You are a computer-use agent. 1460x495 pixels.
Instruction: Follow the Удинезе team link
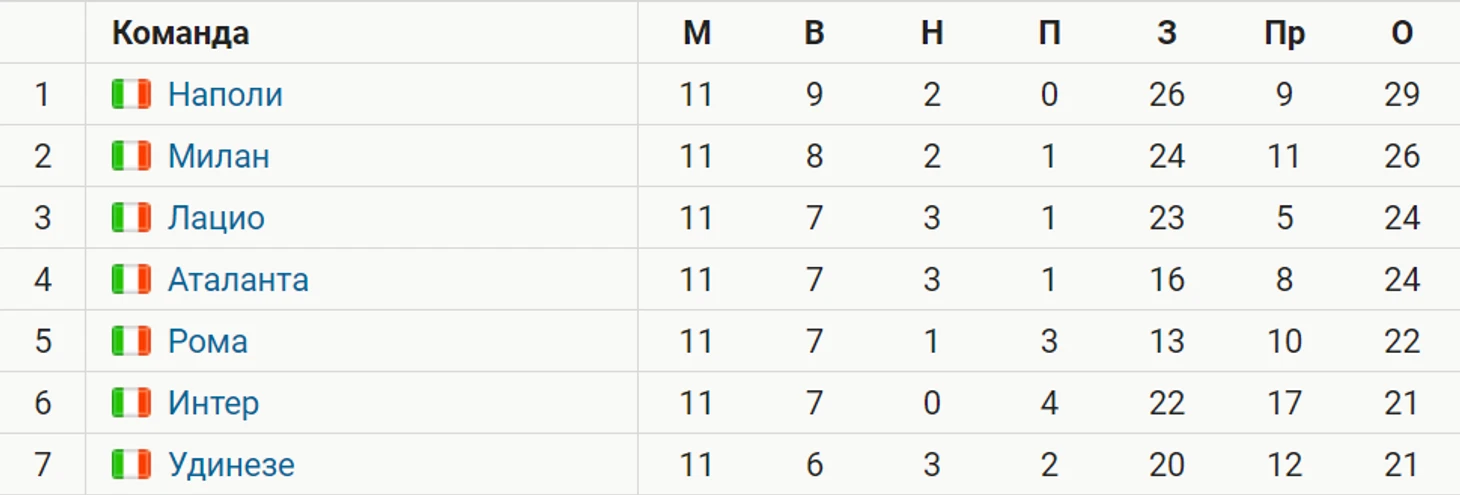[x=231, y=465]
